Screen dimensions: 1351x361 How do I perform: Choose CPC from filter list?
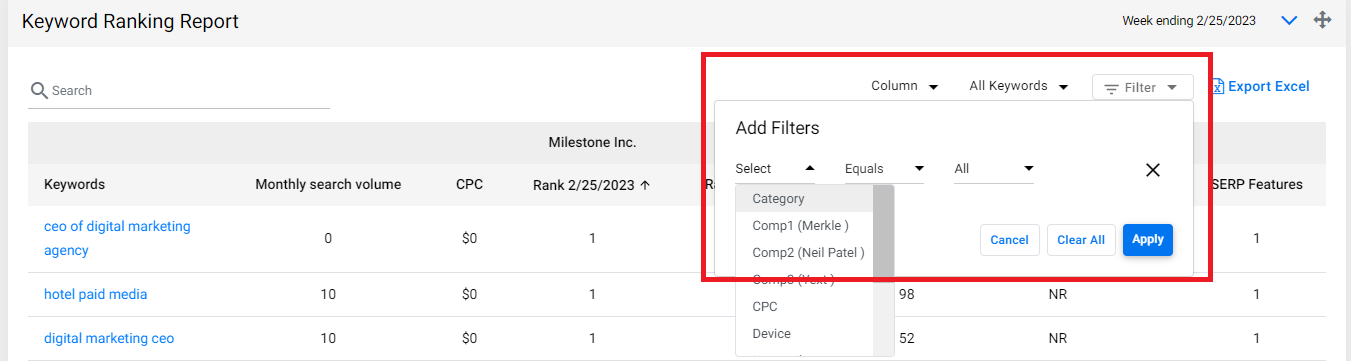pyautogui.click(x=804, y=307)
